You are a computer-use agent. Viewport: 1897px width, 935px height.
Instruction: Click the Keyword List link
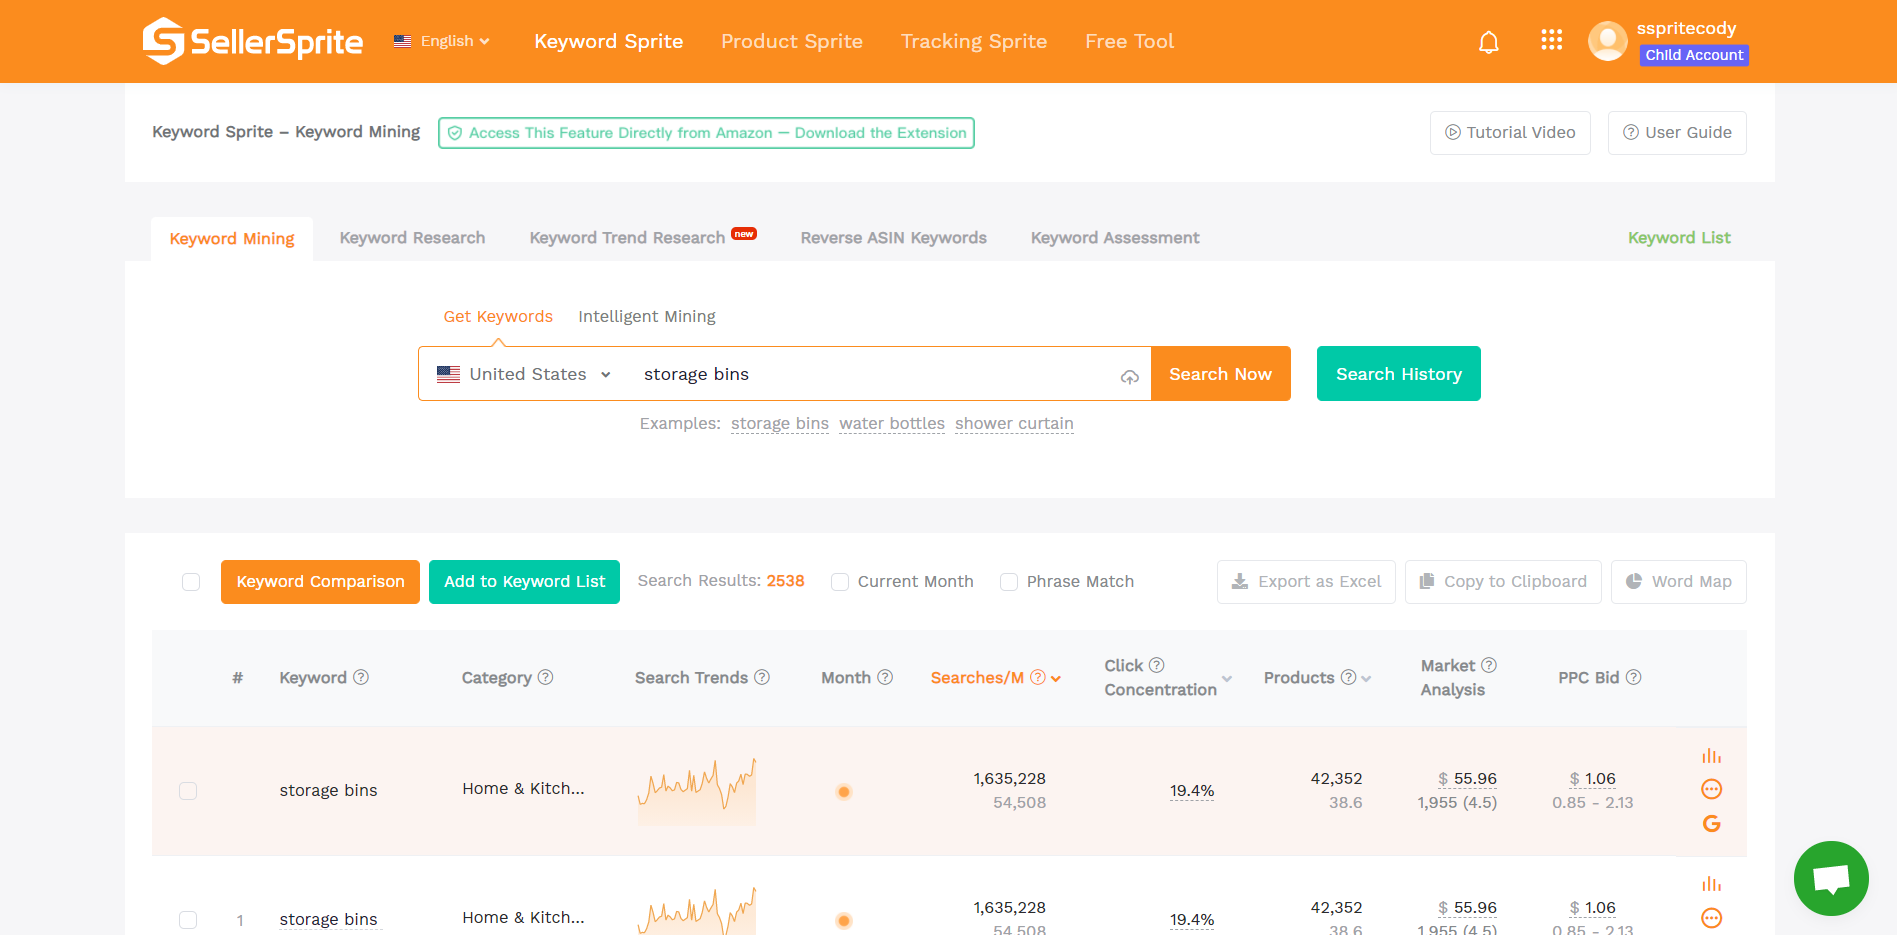[1679, 238]
